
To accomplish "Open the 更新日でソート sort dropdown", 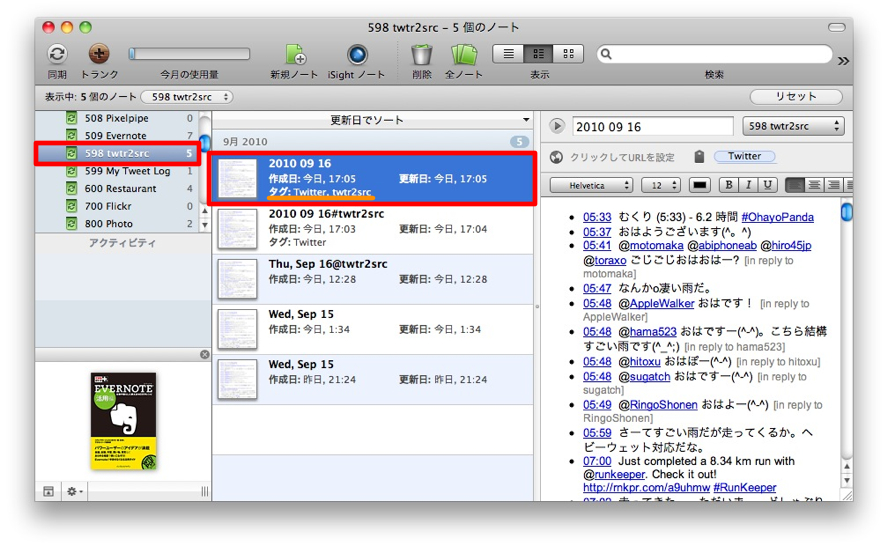I will (372, 120).
